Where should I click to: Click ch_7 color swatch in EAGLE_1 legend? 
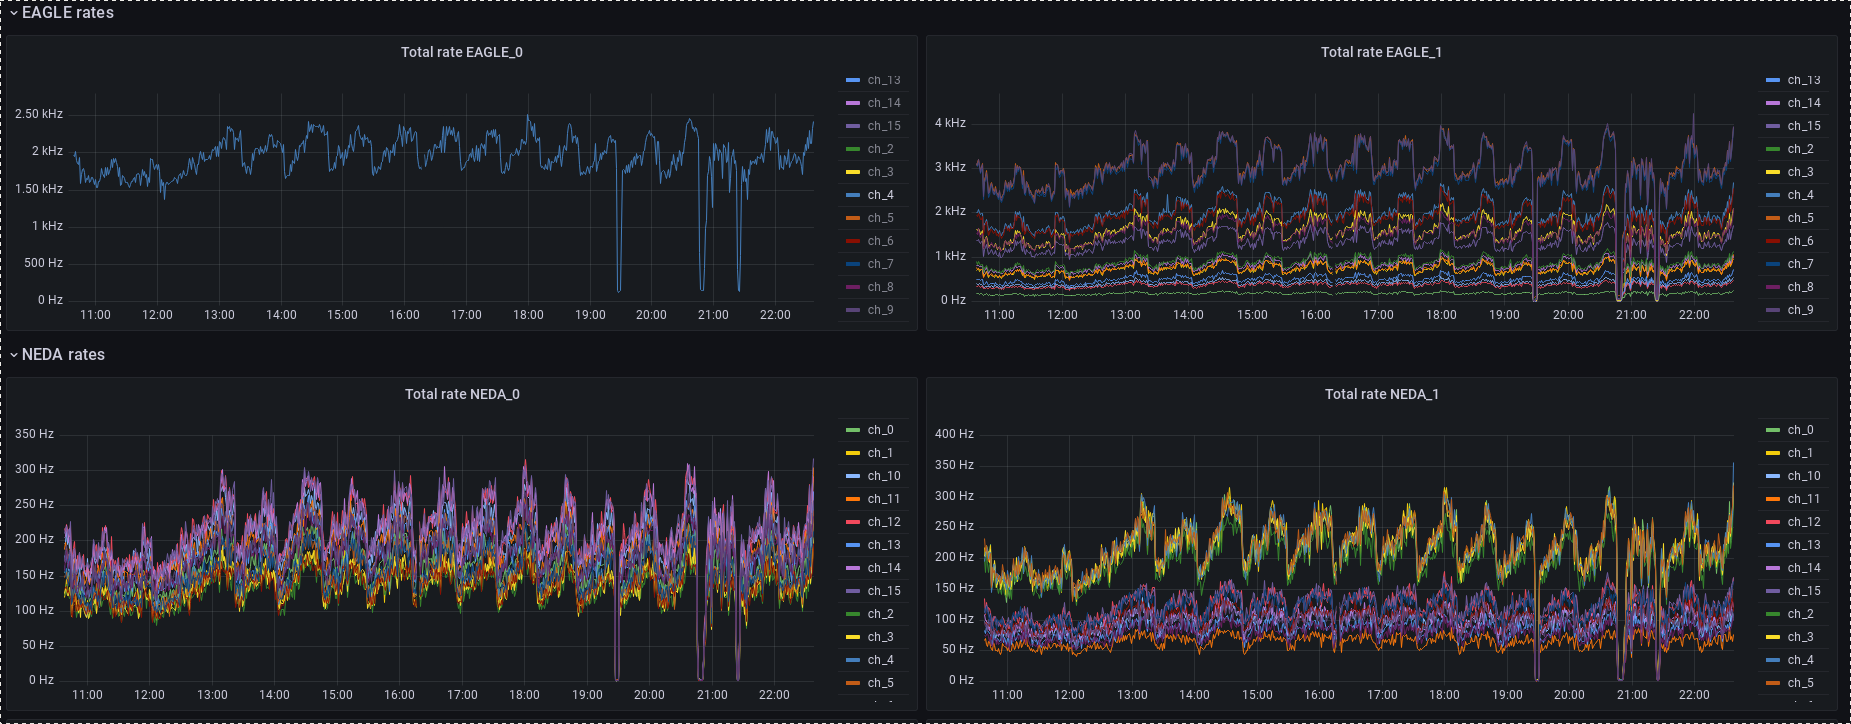[x=1773, y=264]
